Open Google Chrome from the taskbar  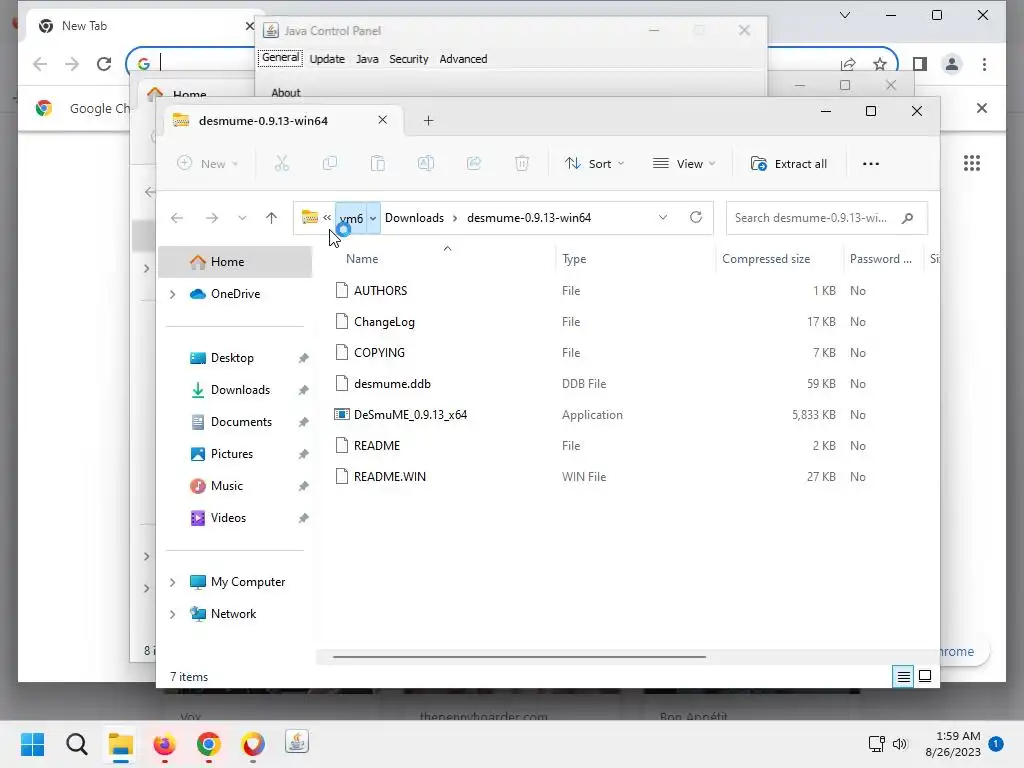(208, 744)
